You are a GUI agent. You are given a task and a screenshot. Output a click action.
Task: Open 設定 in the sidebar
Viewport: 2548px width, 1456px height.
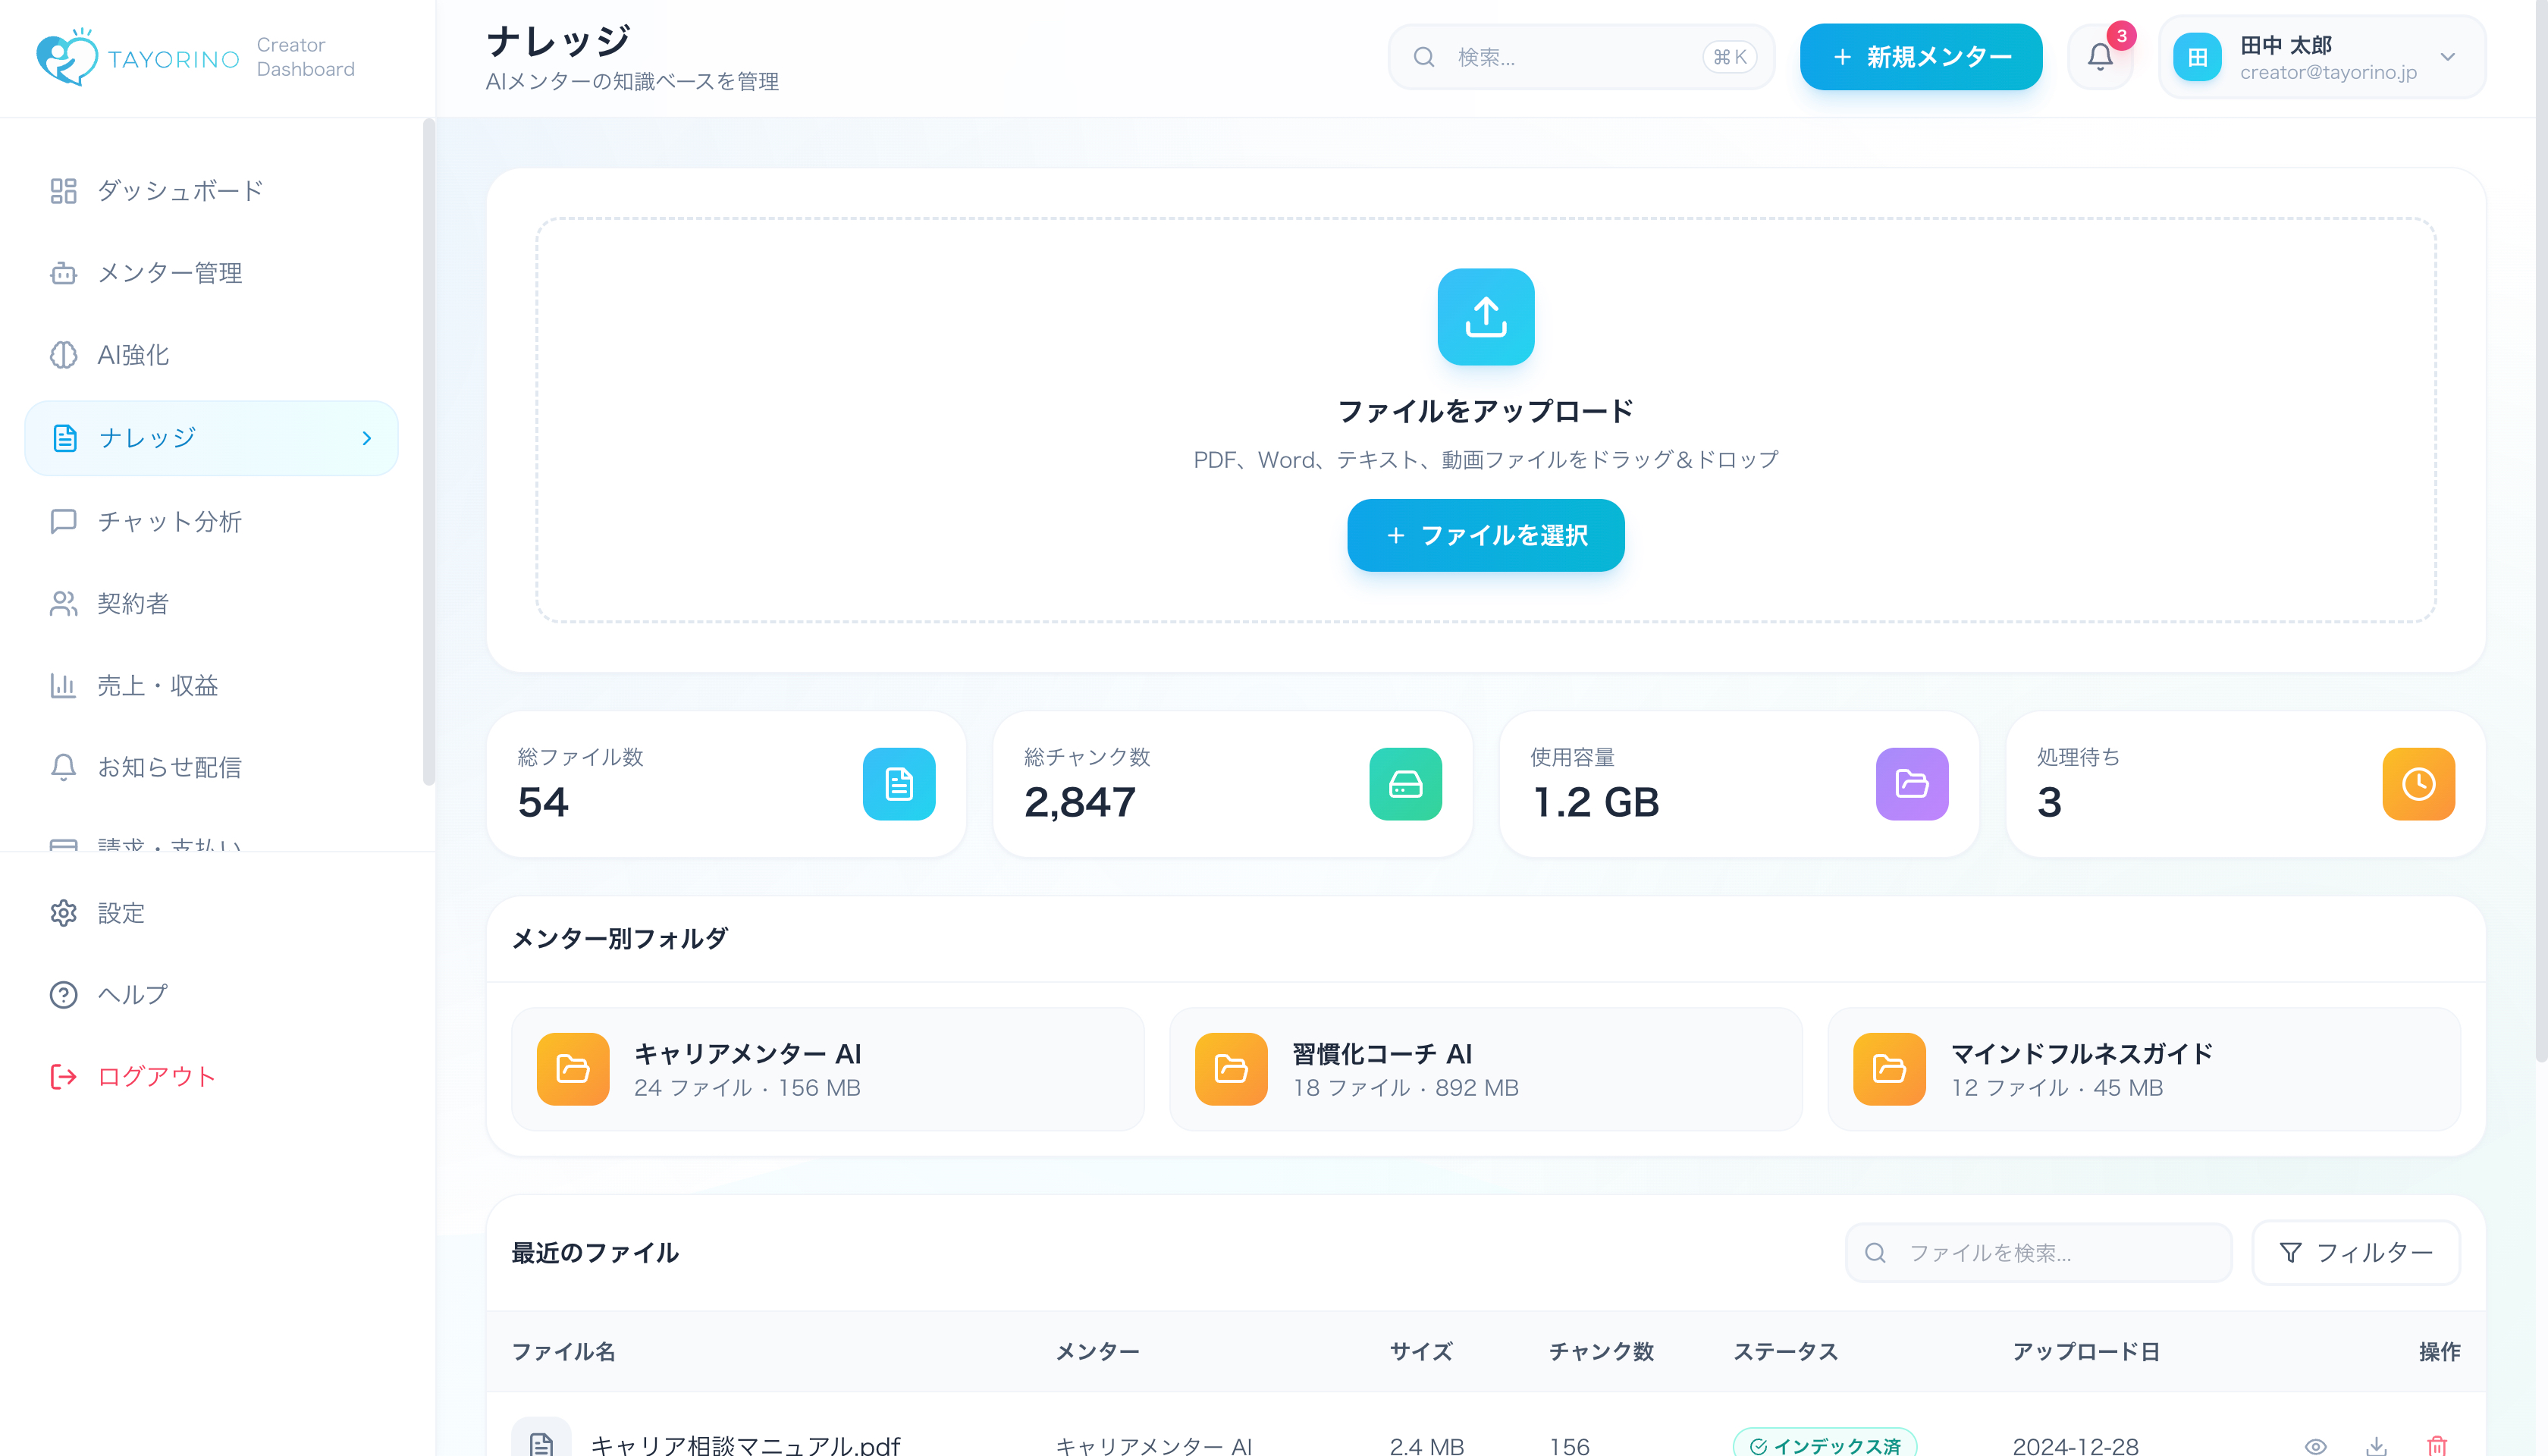coord(120,912)
